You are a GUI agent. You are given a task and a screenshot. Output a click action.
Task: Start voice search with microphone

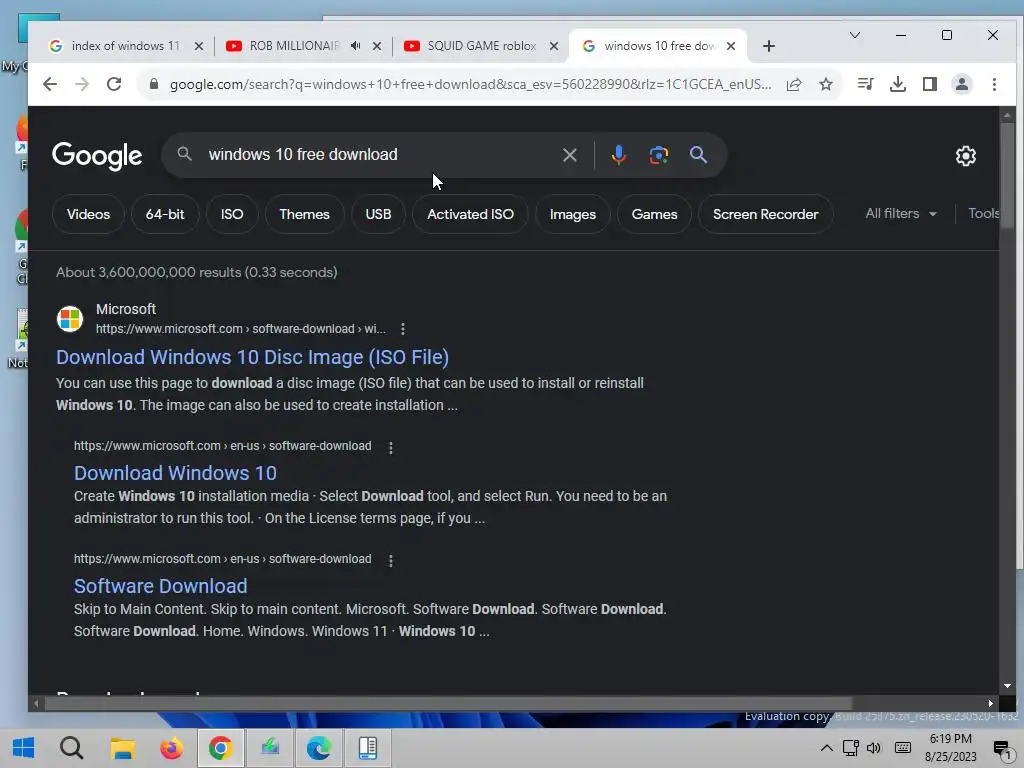coord(618,155)
